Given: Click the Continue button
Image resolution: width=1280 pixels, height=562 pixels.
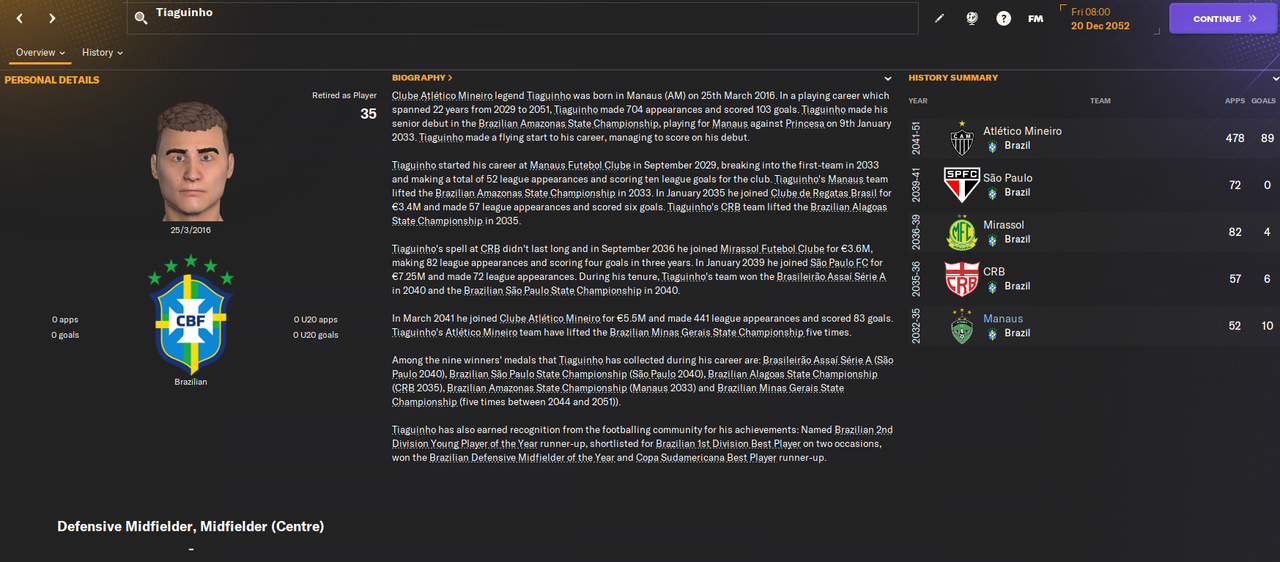Looking at the screenshot, I should point(1223,18).
